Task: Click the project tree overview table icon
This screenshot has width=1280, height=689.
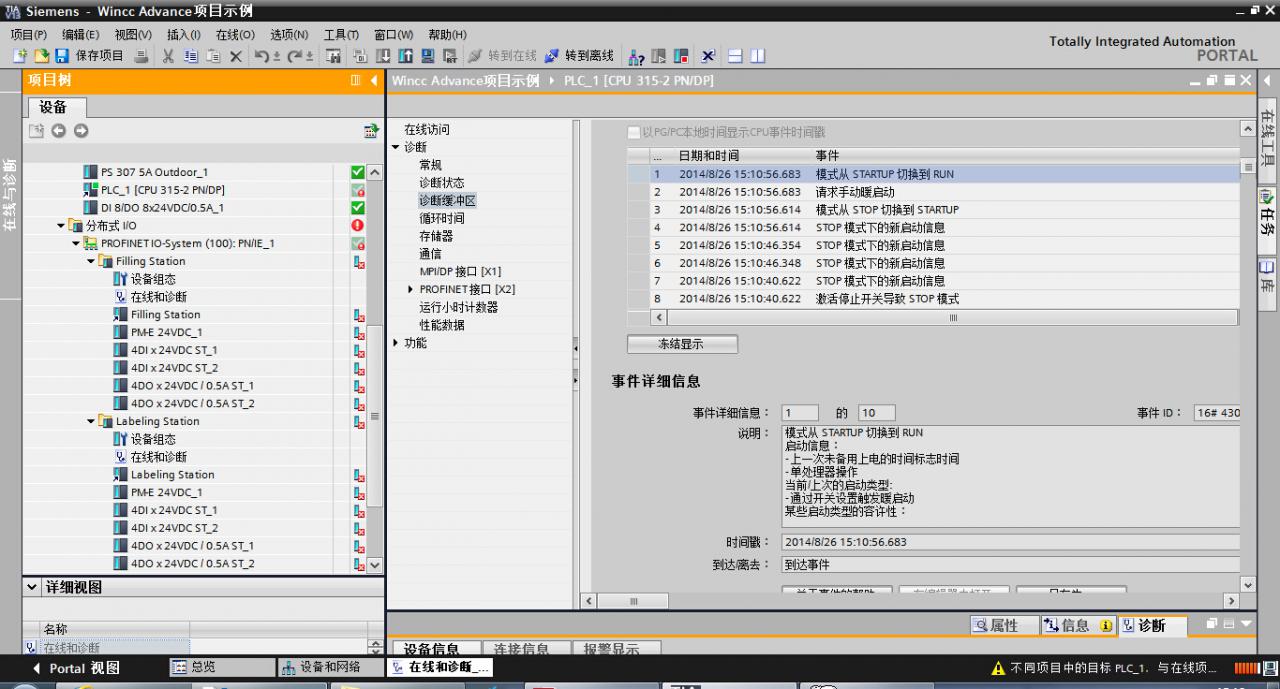Action: pyautogui.click(x=372, y=131)
